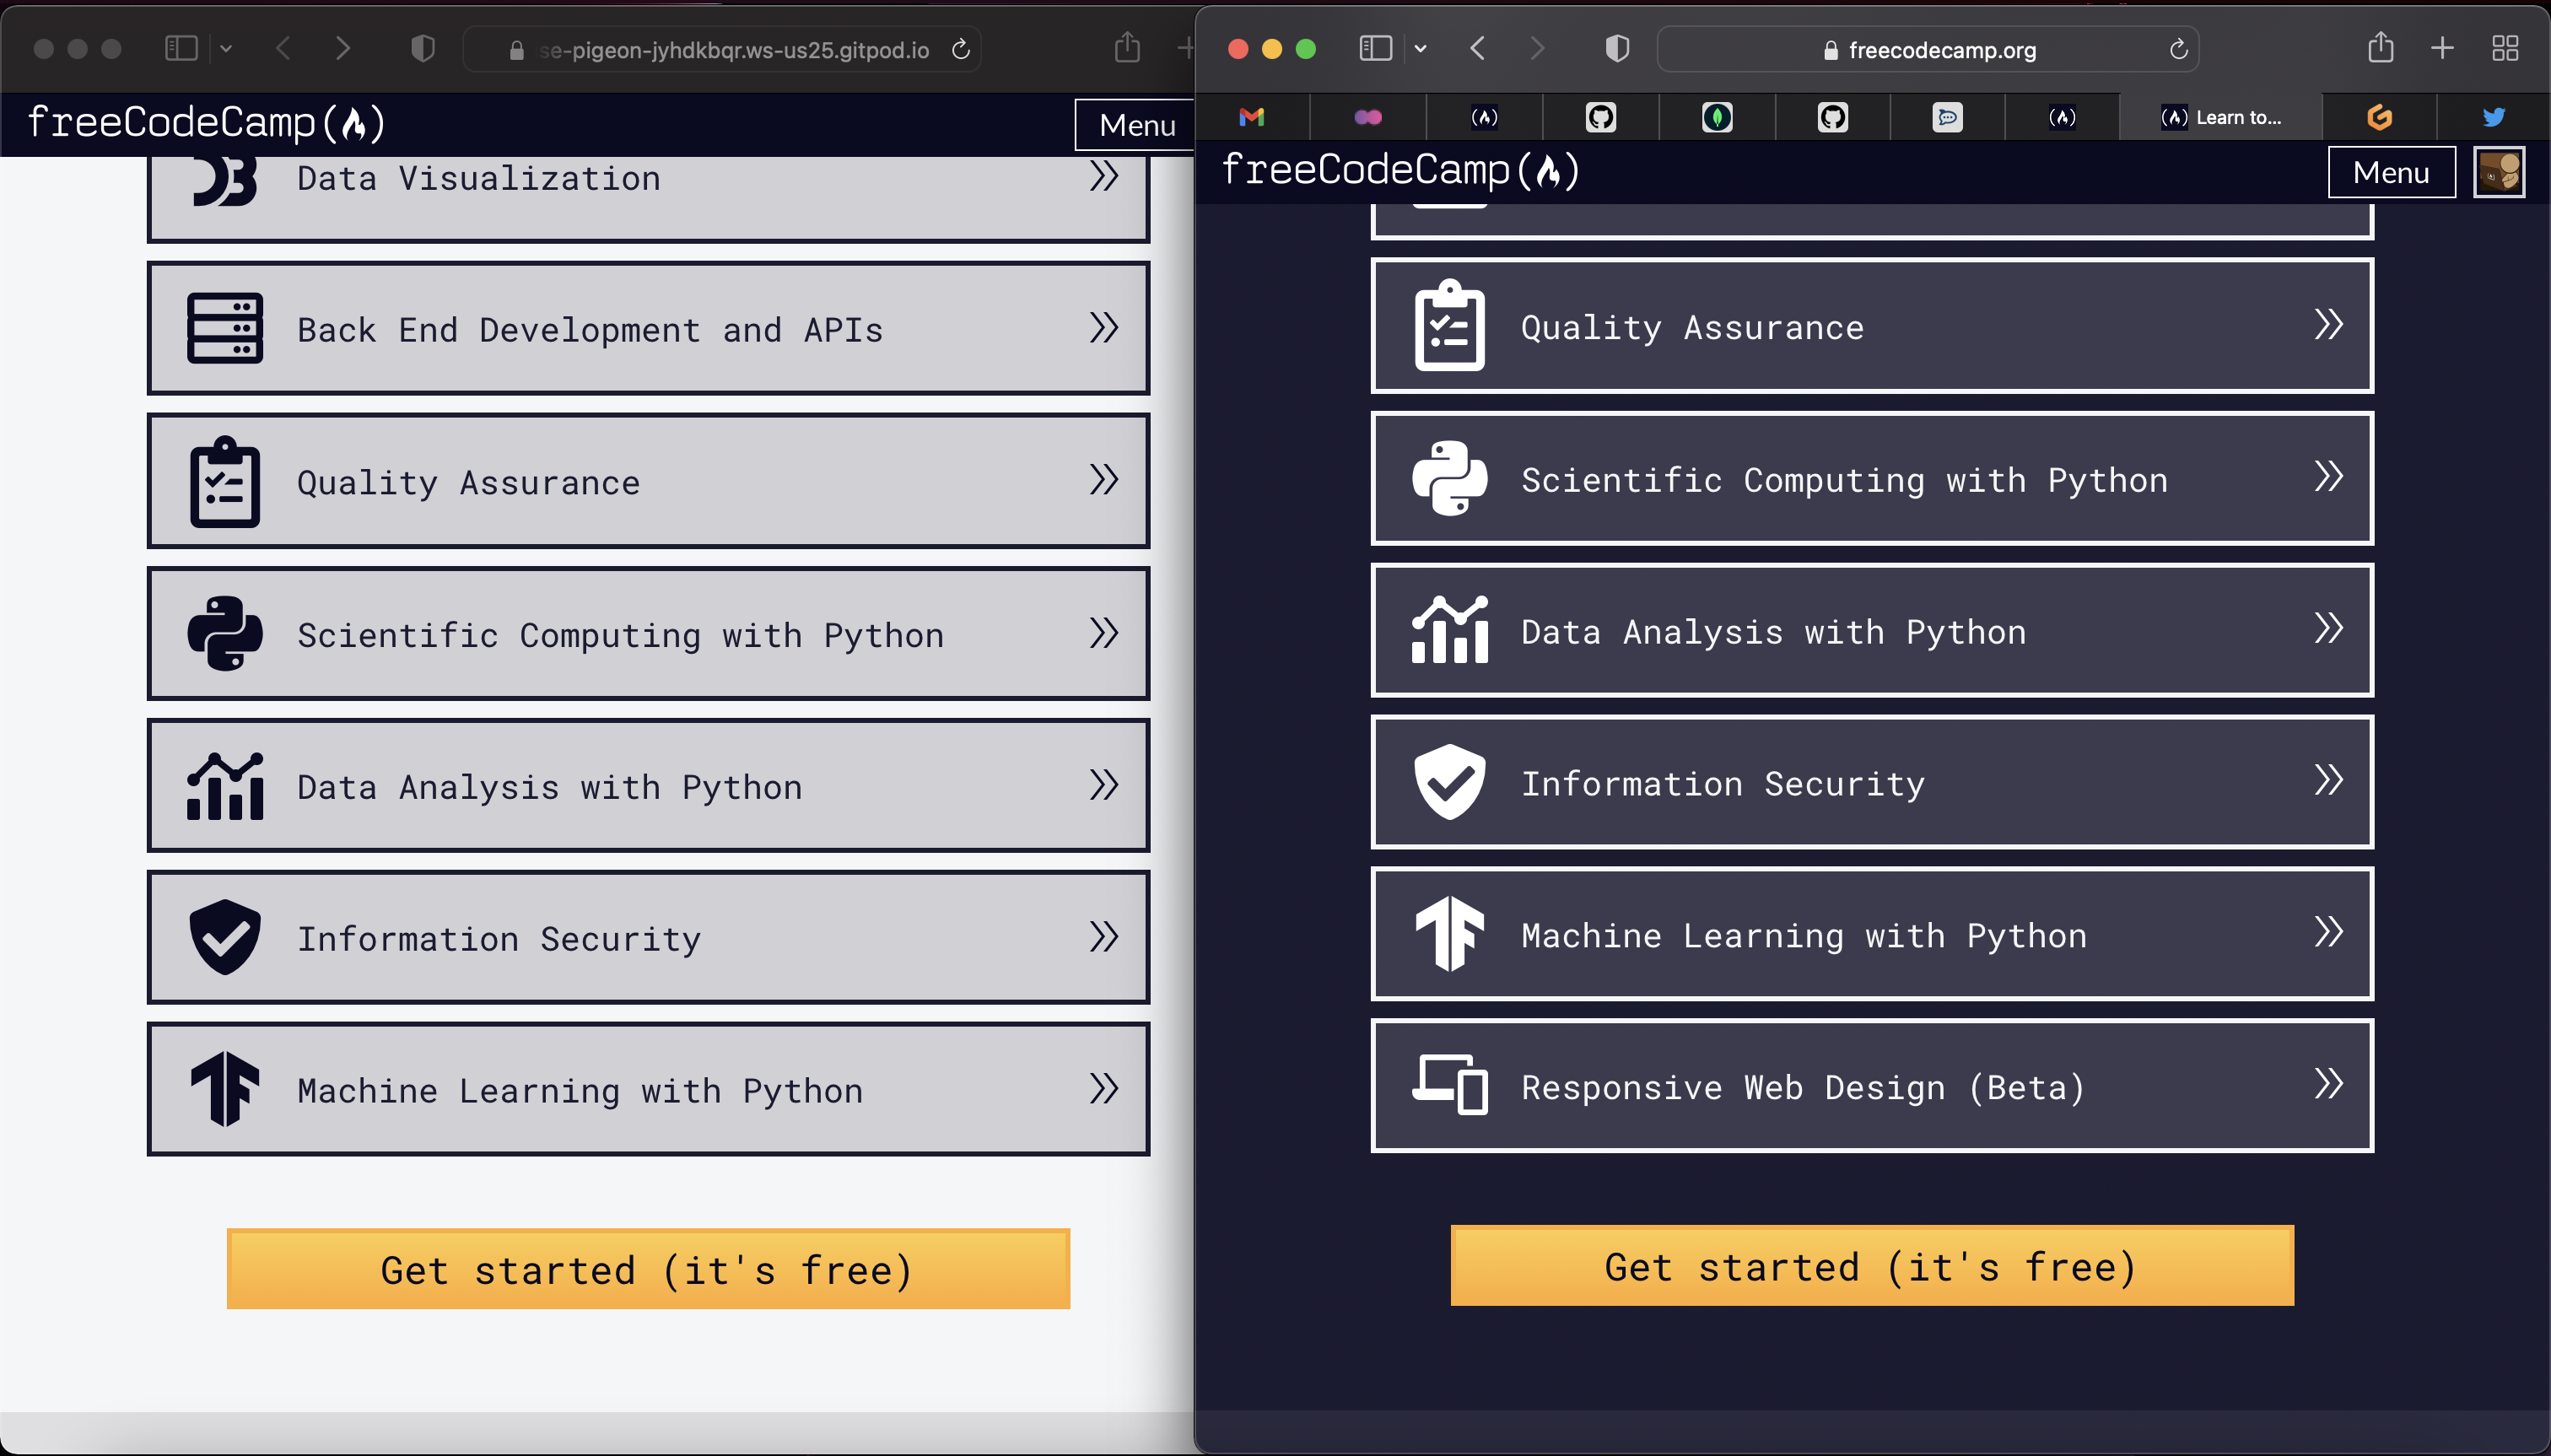Open the tab group dropdown arrow
Screen dimensions: 2551x1456
1421,48
